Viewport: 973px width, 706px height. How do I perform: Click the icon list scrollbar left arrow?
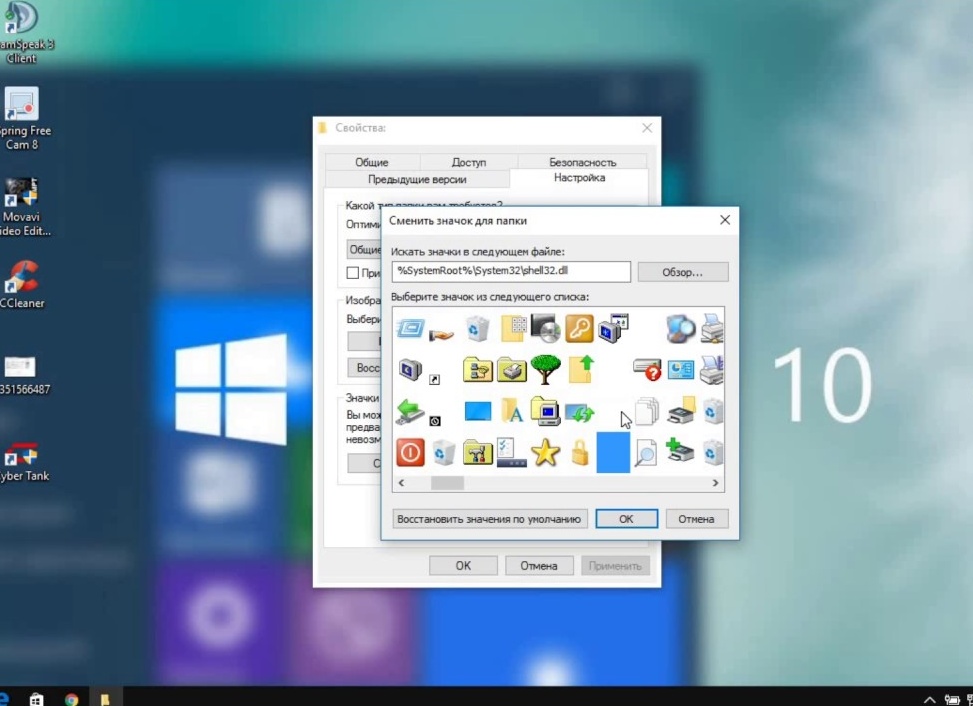[401, 483]
